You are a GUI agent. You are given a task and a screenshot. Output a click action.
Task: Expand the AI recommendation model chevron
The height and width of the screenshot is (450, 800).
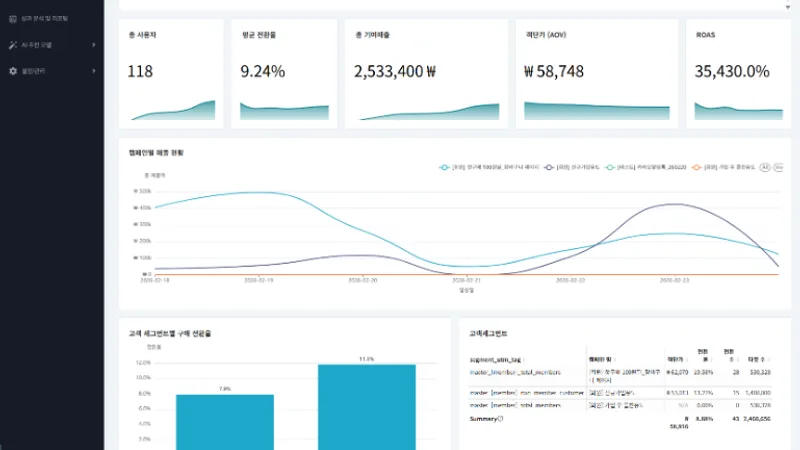pos(93,45)
